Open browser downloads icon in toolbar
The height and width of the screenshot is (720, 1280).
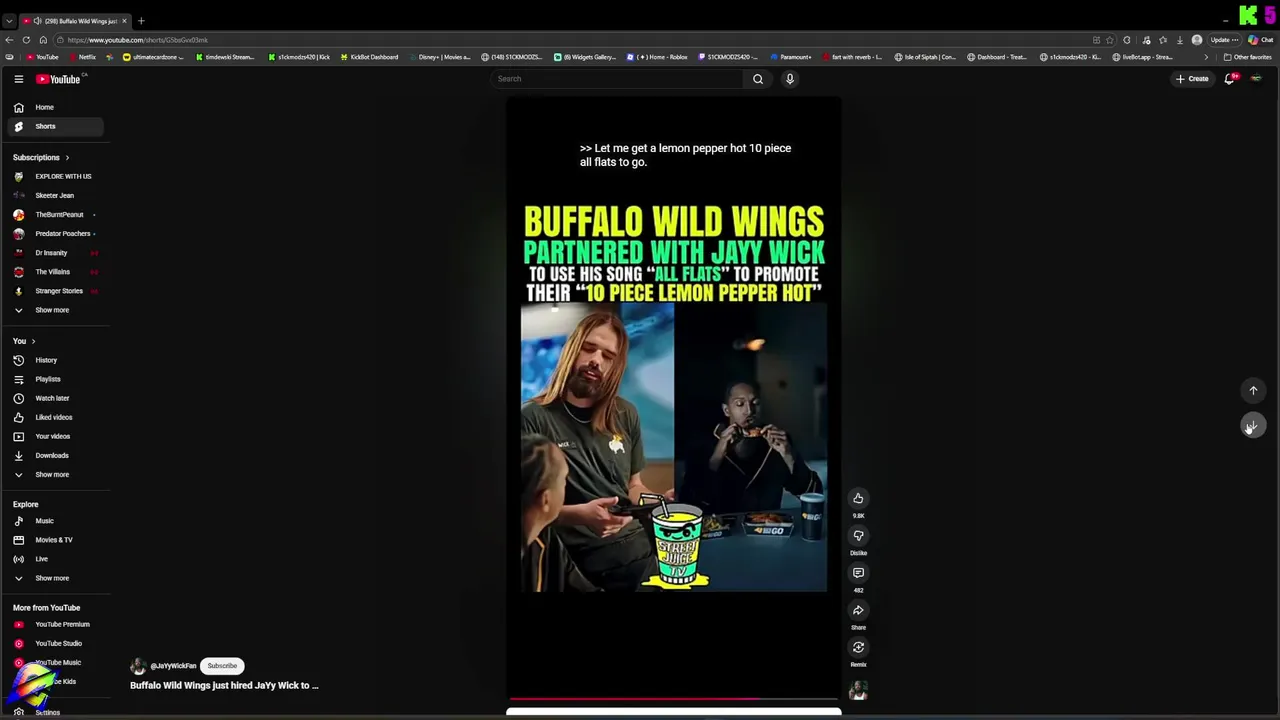point(1180,40)
